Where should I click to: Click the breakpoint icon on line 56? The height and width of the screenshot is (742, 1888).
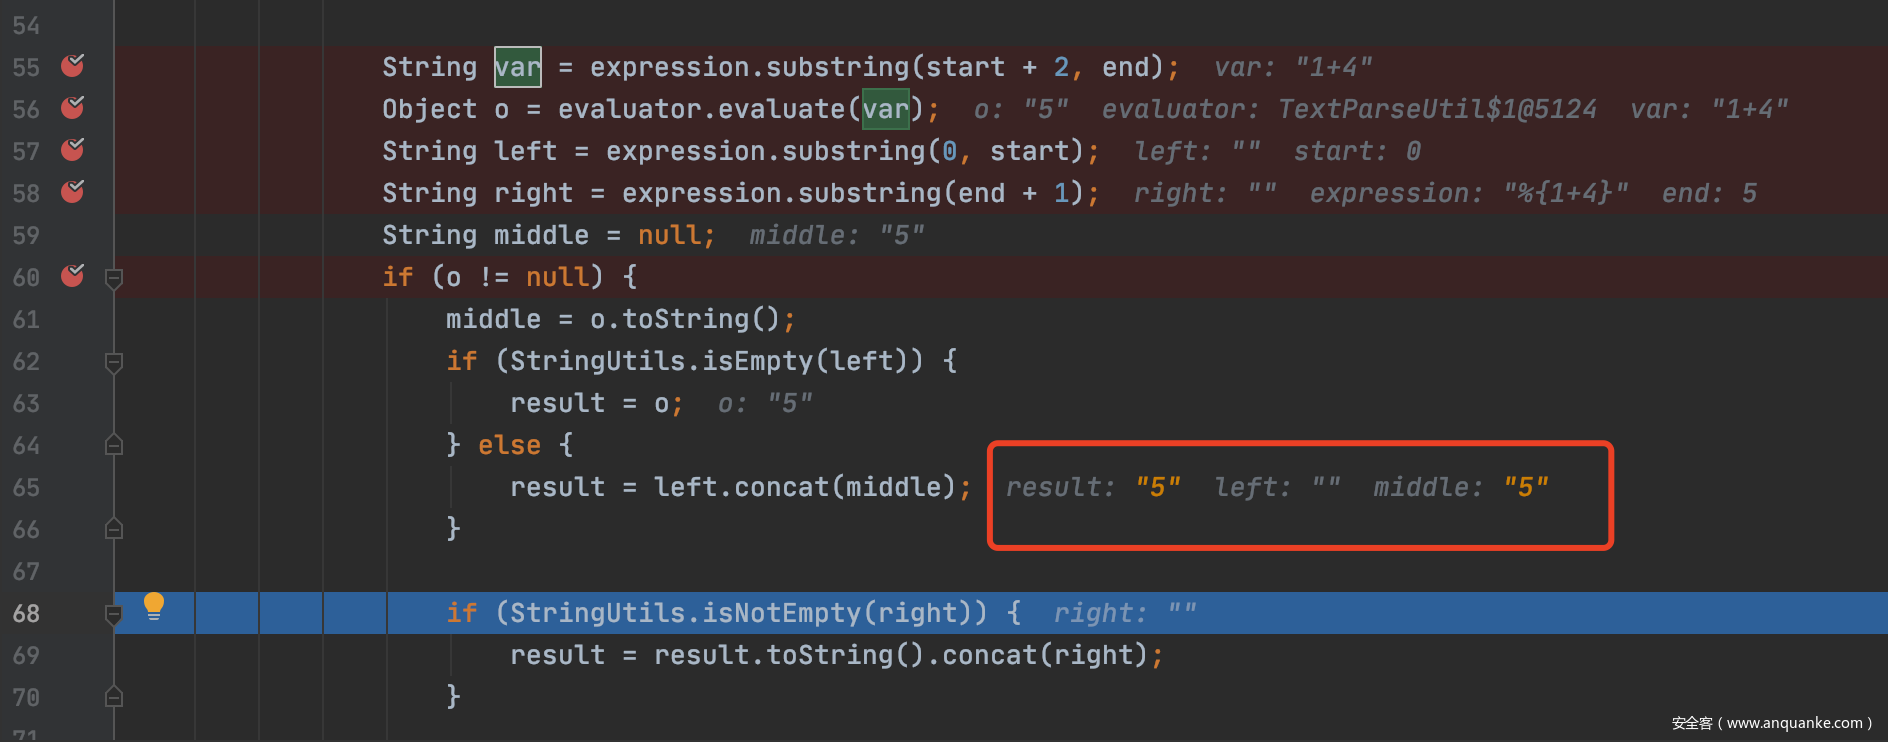point(73,108)
